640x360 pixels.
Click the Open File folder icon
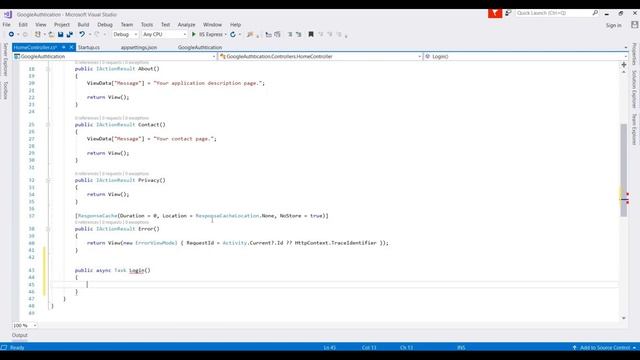pyautogui.click(x=51, y=35)
